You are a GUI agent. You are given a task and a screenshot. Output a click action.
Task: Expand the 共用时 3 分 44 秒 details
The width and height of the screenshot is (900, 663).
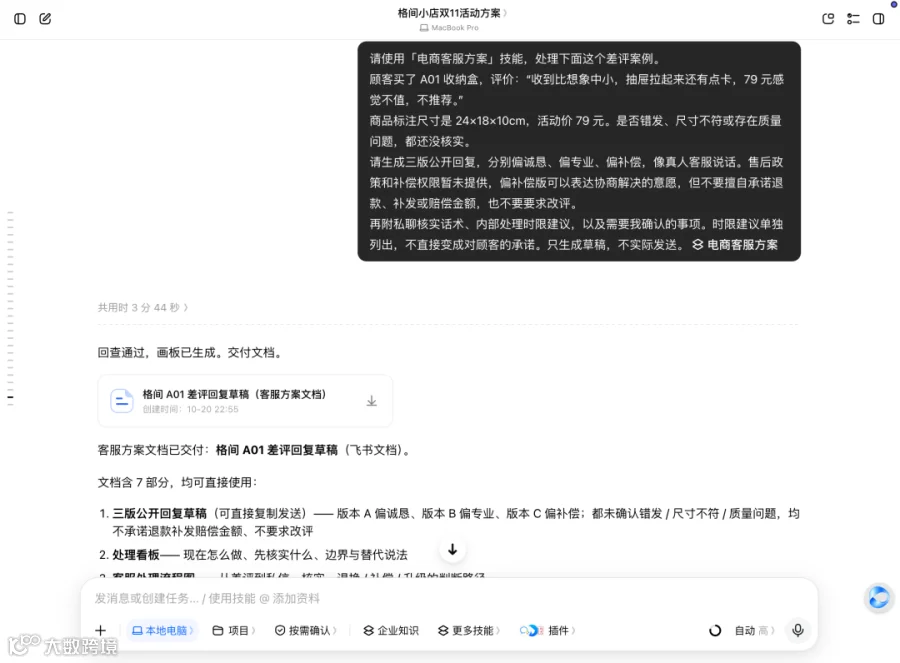point(143,308)
